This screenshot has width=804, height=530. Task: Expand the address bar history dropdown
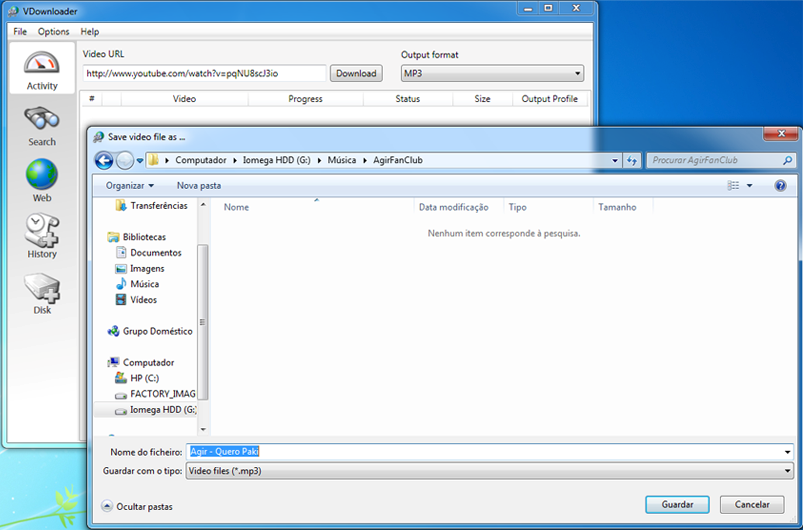[x=615, y=160]
